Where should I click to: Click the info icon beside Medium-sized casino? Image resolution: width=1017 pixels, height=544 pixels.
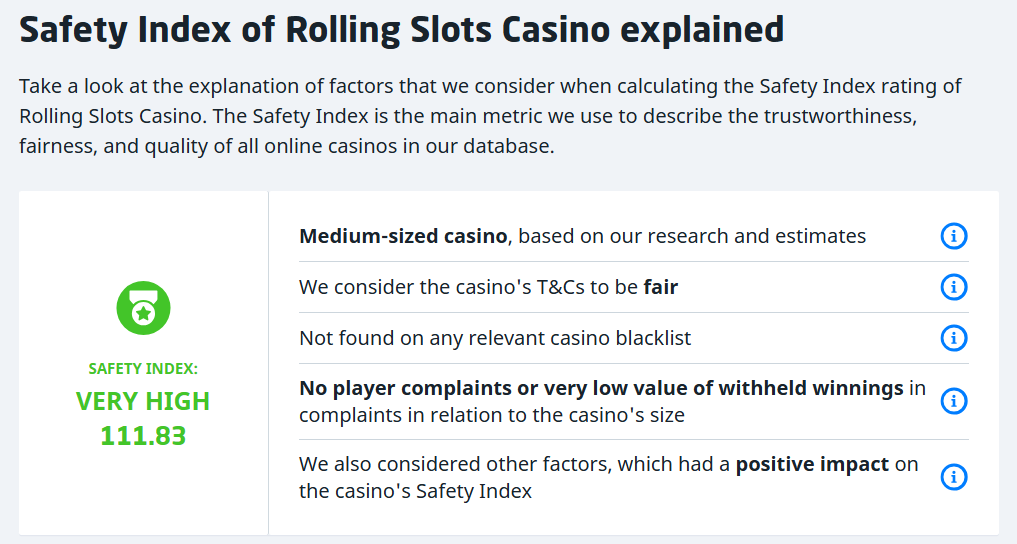click(x=954, y=237)
